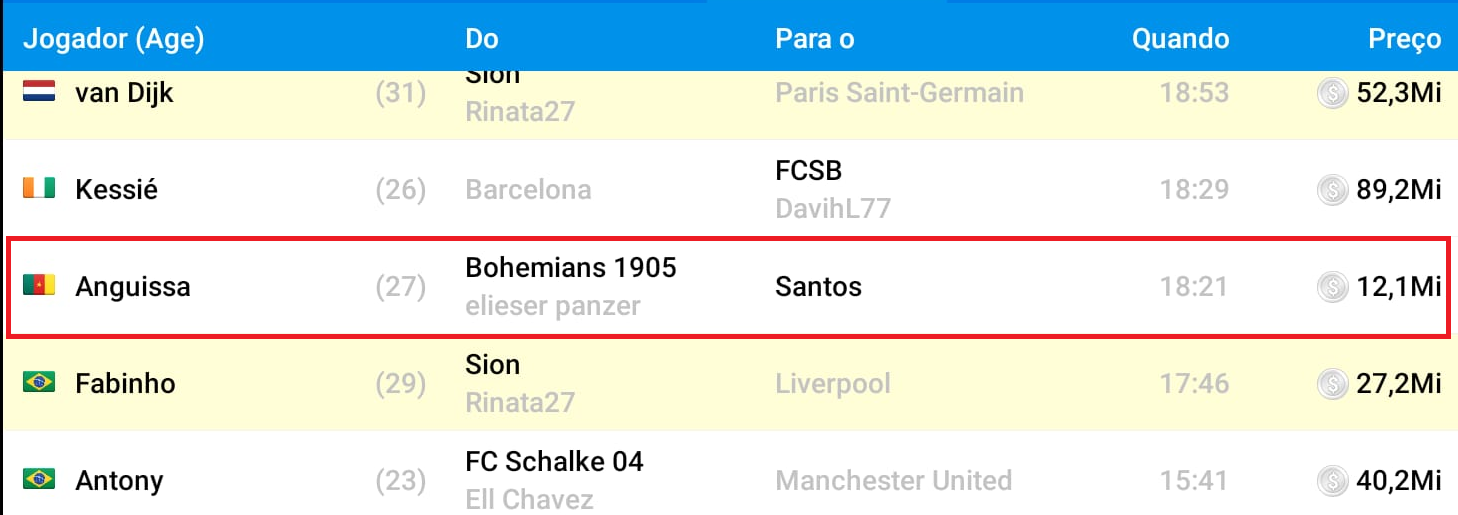
Task: Click the Brazil flag beside Fabinho
Action: click(x=39, y=382)
